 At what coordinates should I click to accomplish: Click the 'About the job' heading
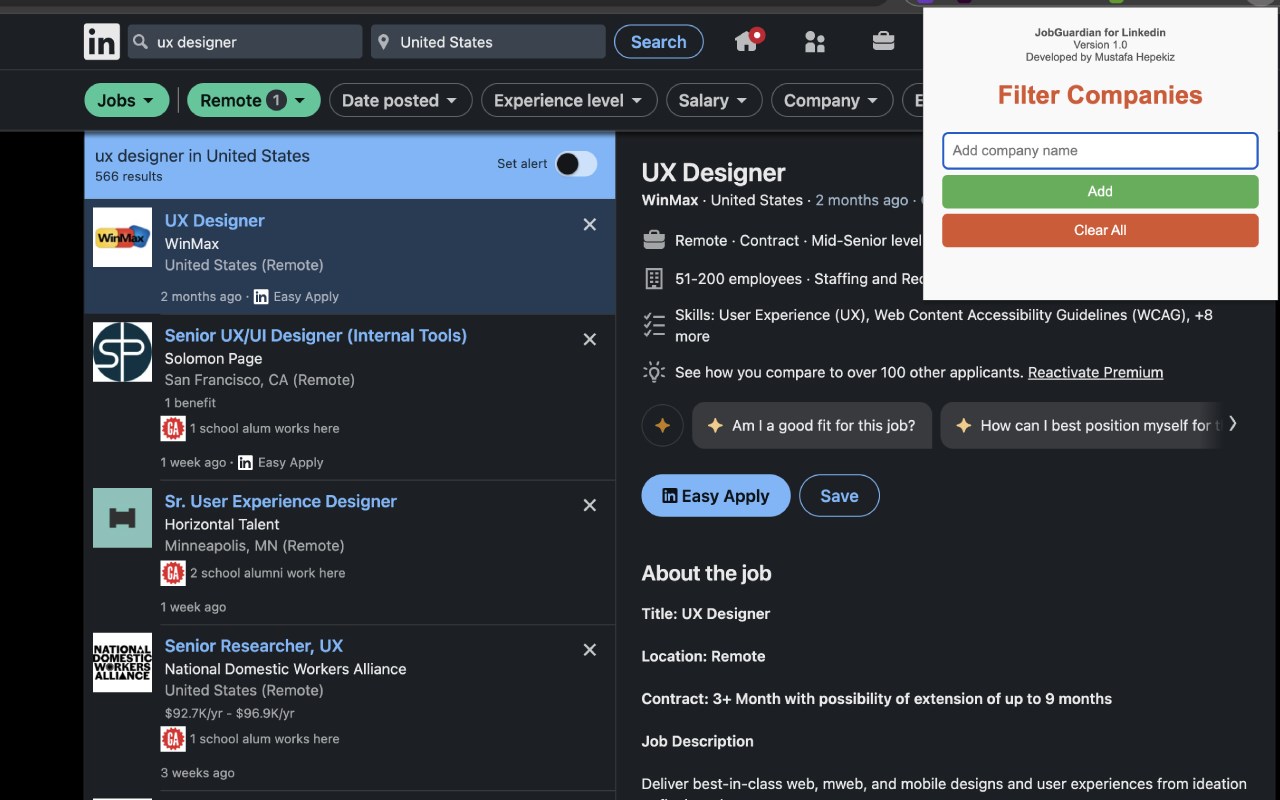(x=706, y=574)
